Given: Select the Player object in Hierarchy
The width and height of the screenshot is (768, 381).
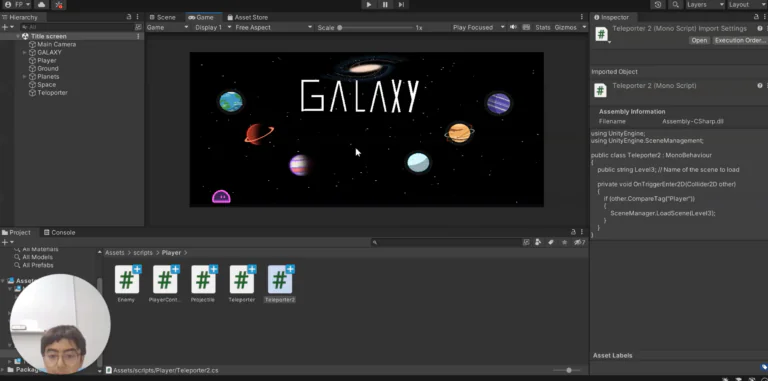Looking at the screenshot, I should click(47, 60).
